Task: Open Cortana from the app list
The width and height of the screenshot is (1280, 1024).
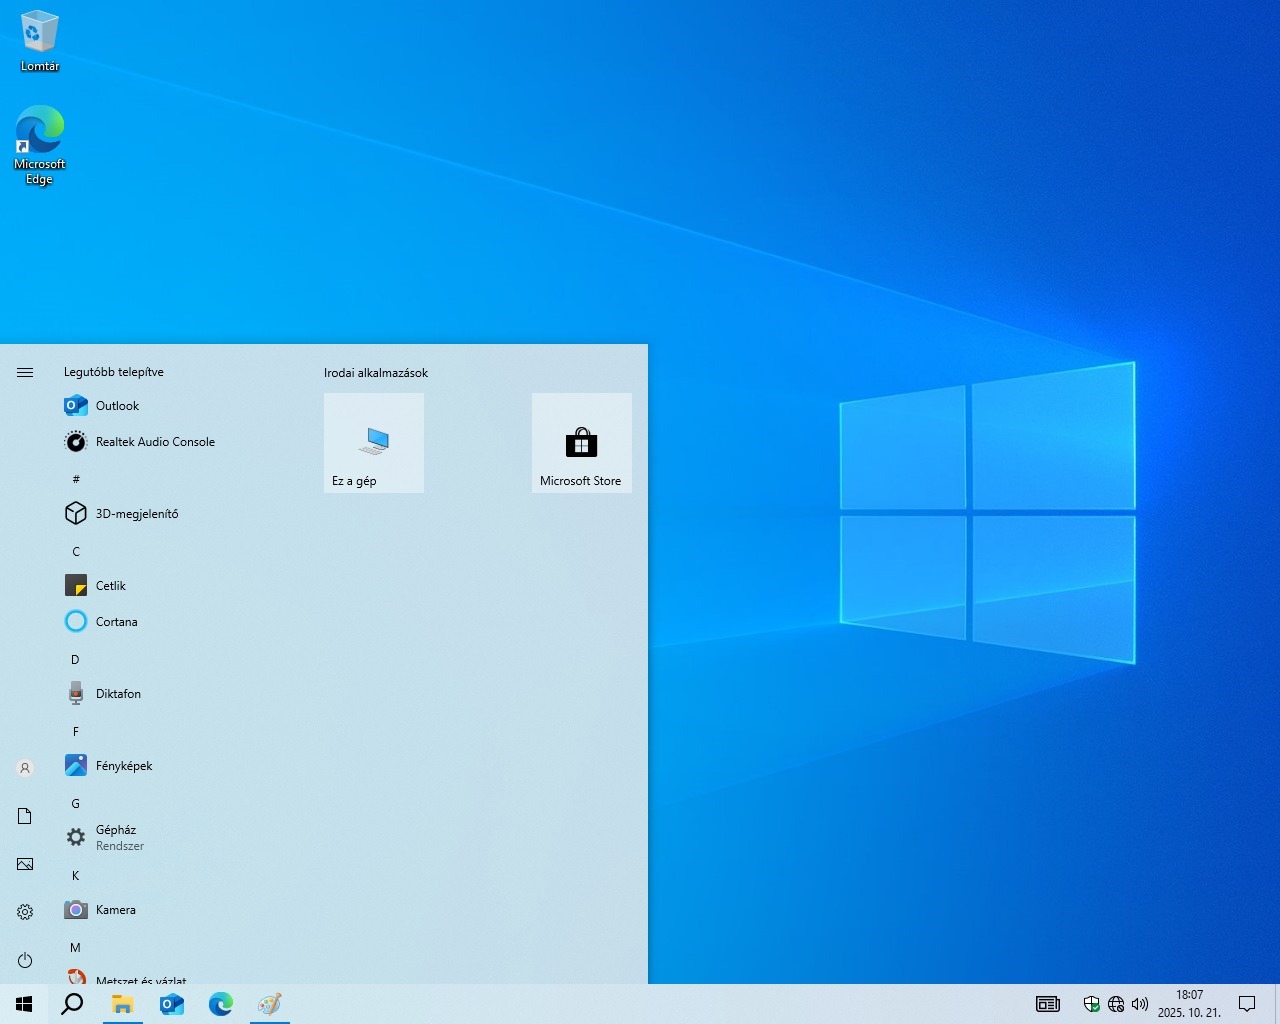Action: point(116,622)
